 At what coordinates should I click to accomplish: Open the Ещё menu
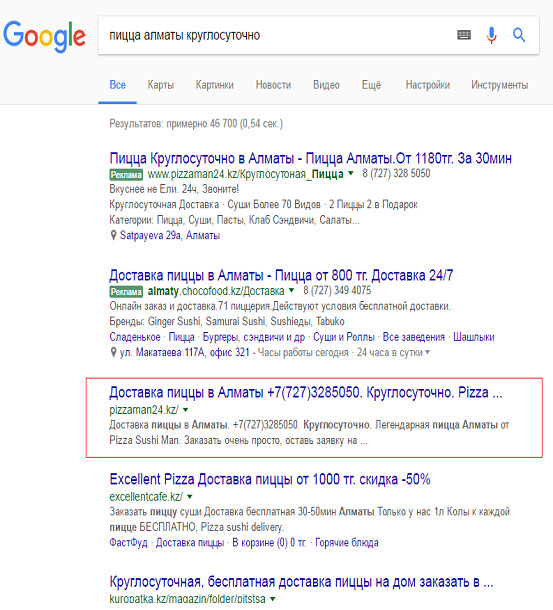[x=371, y=85]
